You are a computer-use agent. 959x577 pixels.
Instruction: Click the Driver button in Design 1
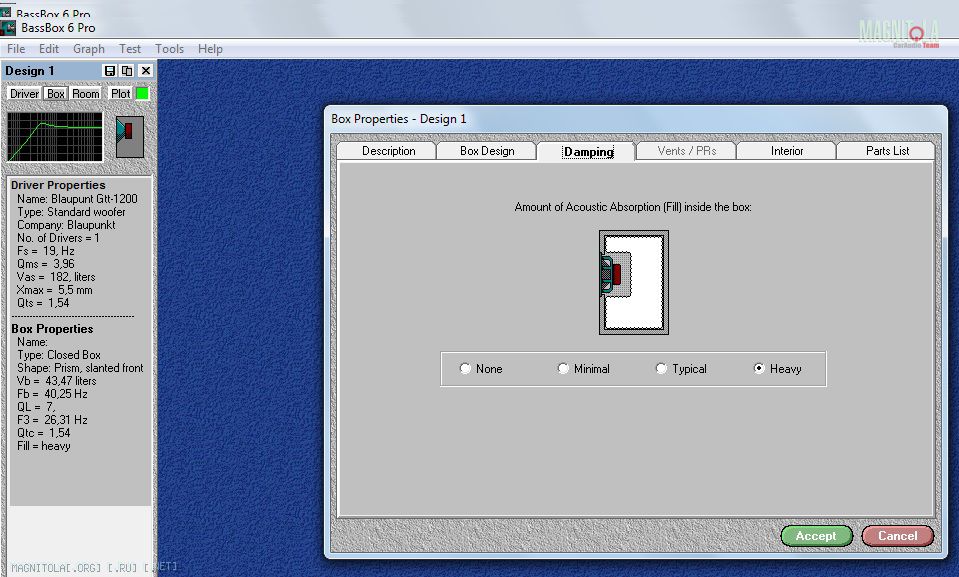24,94
